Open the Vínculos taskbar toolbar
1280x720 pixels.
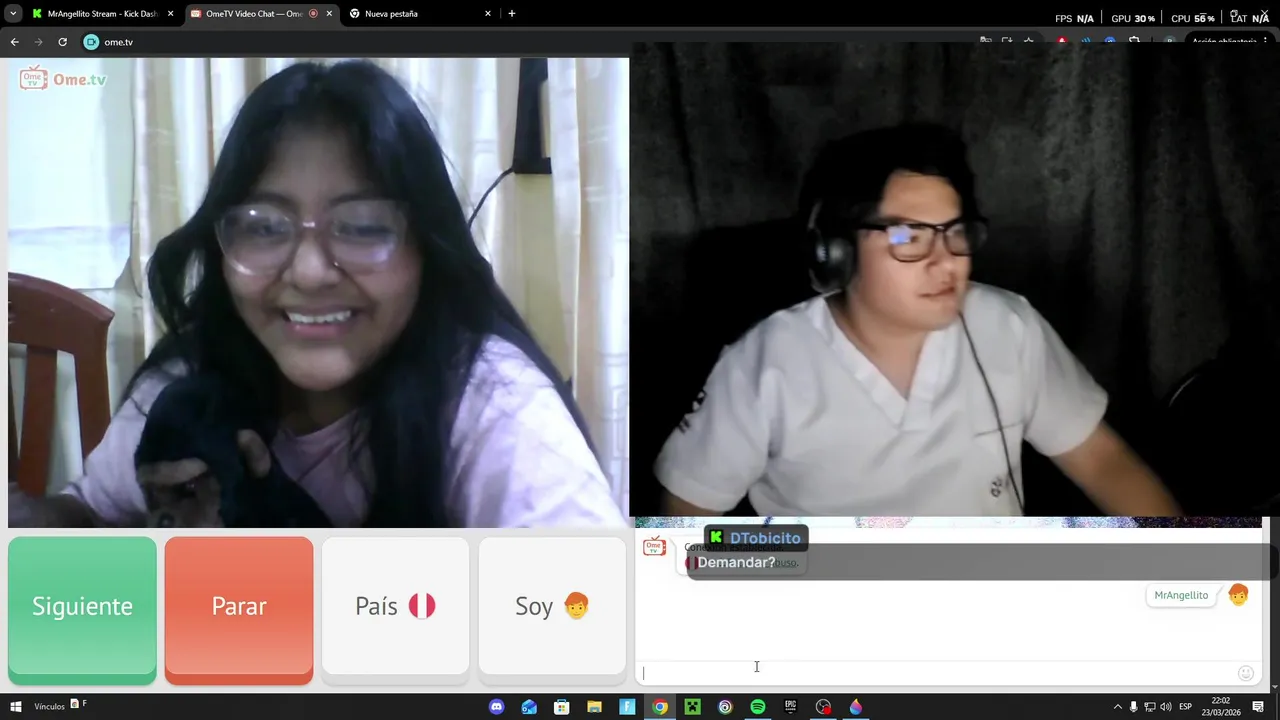click(49, 707)
